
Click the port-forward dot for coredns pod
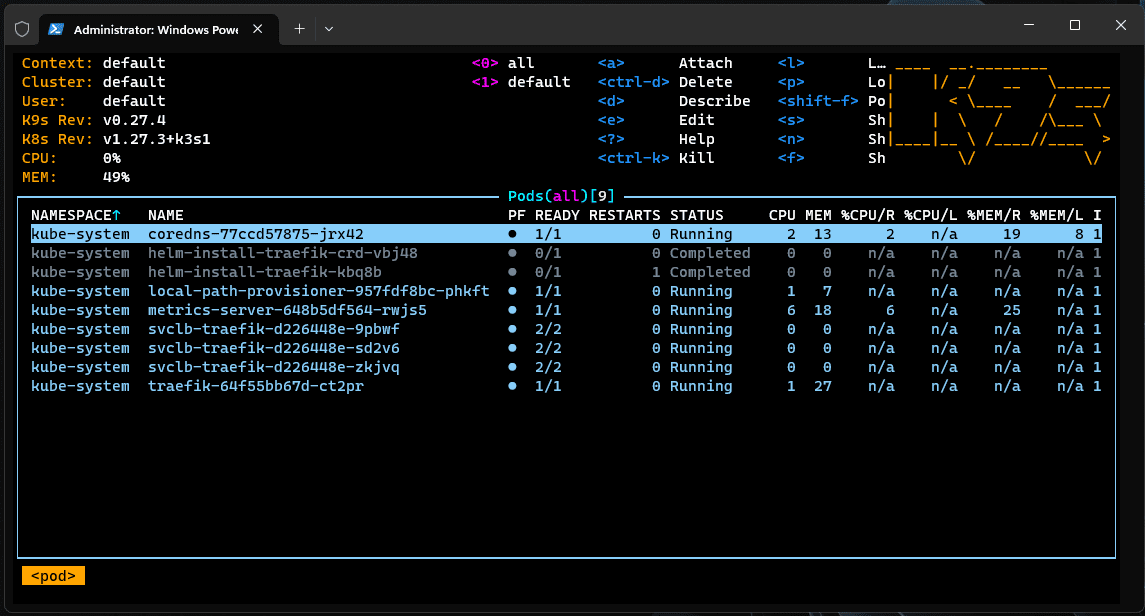point(513,234)
